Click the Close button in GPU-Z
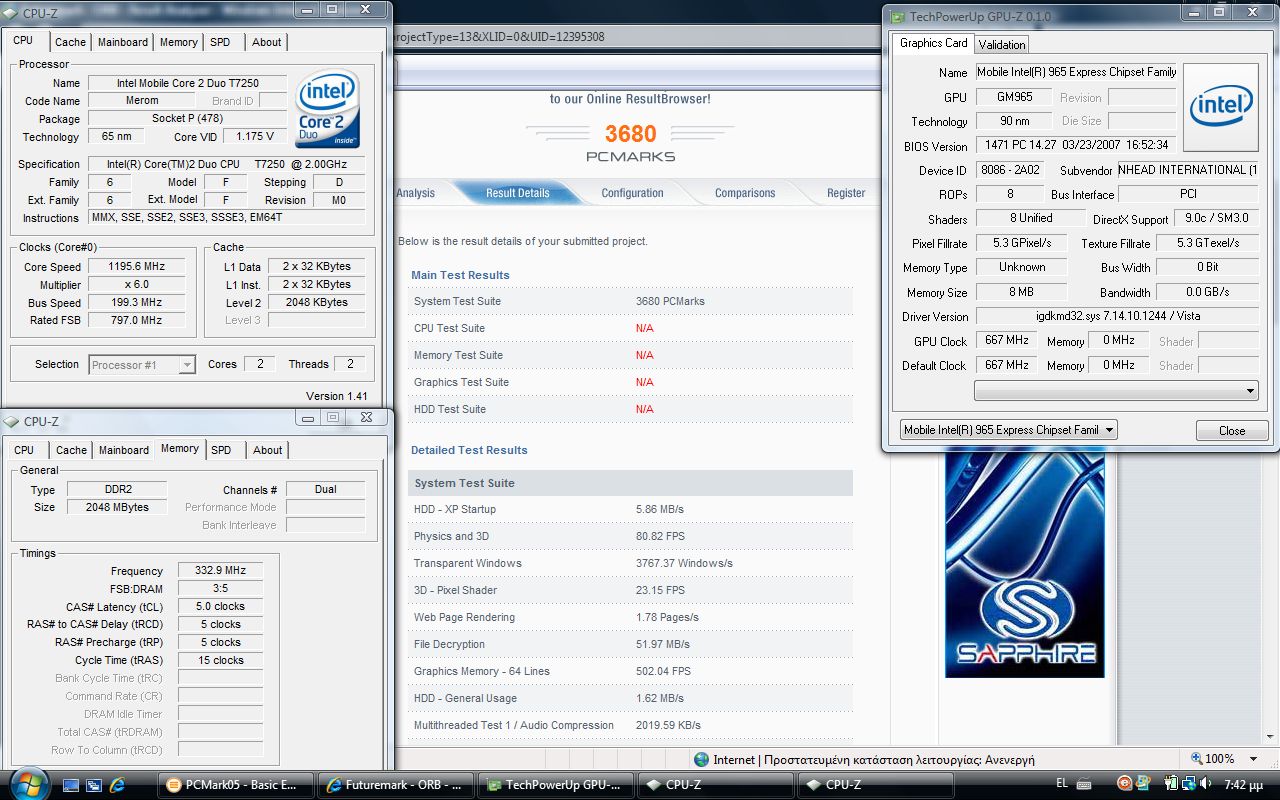 click(x=1232, y=430)
